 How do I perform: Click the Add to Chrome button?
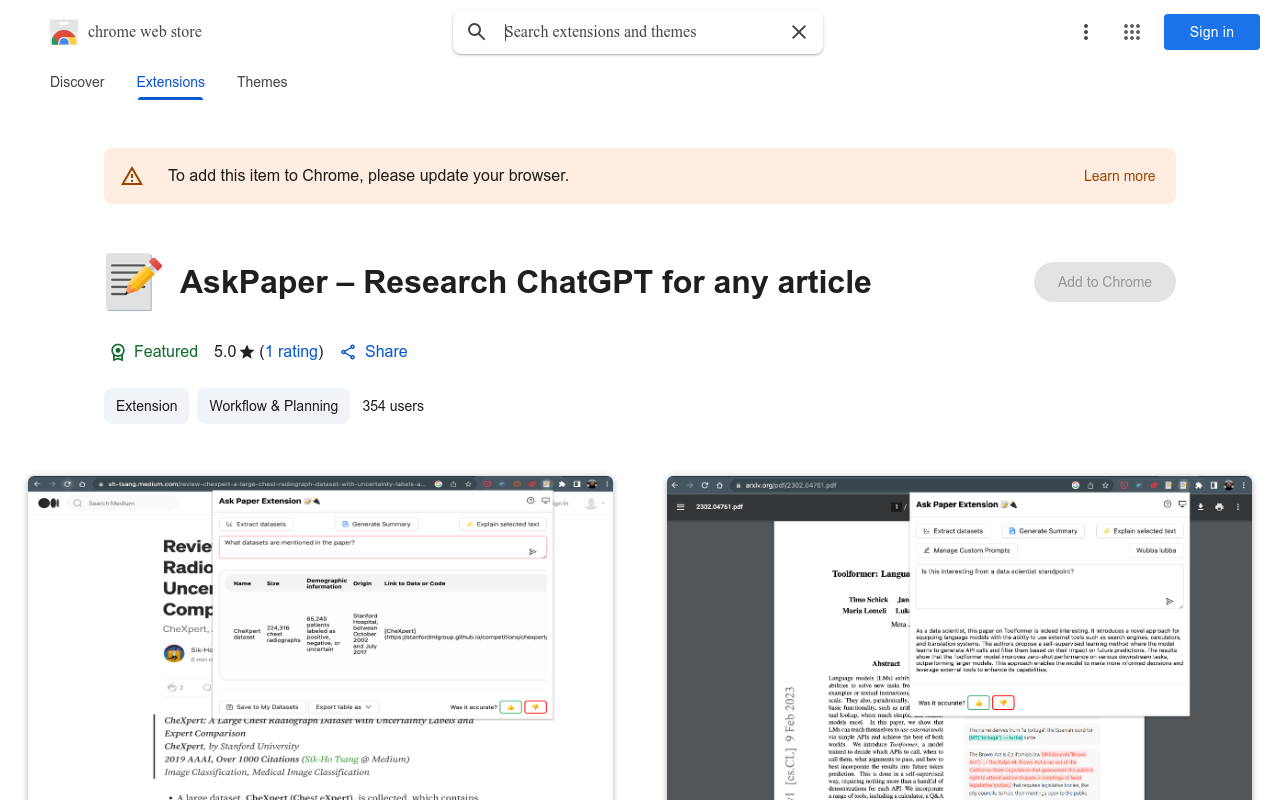click(1105, 282)
